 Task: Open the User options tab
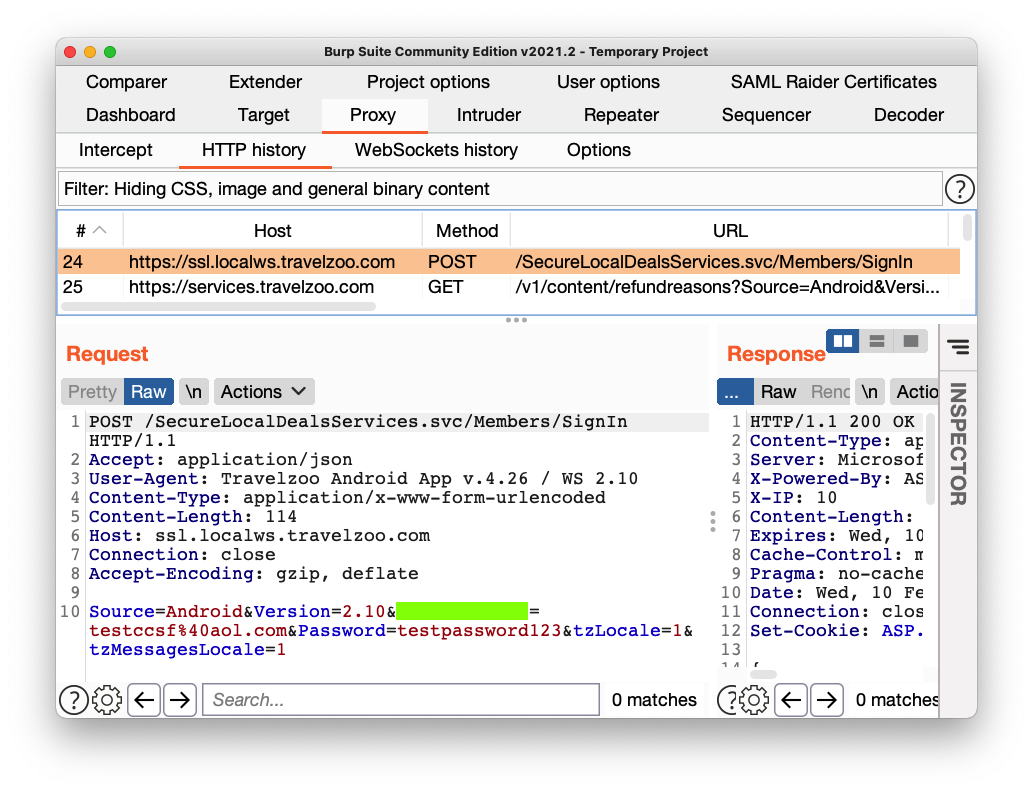pyautogui.click(x=608, y=82)
